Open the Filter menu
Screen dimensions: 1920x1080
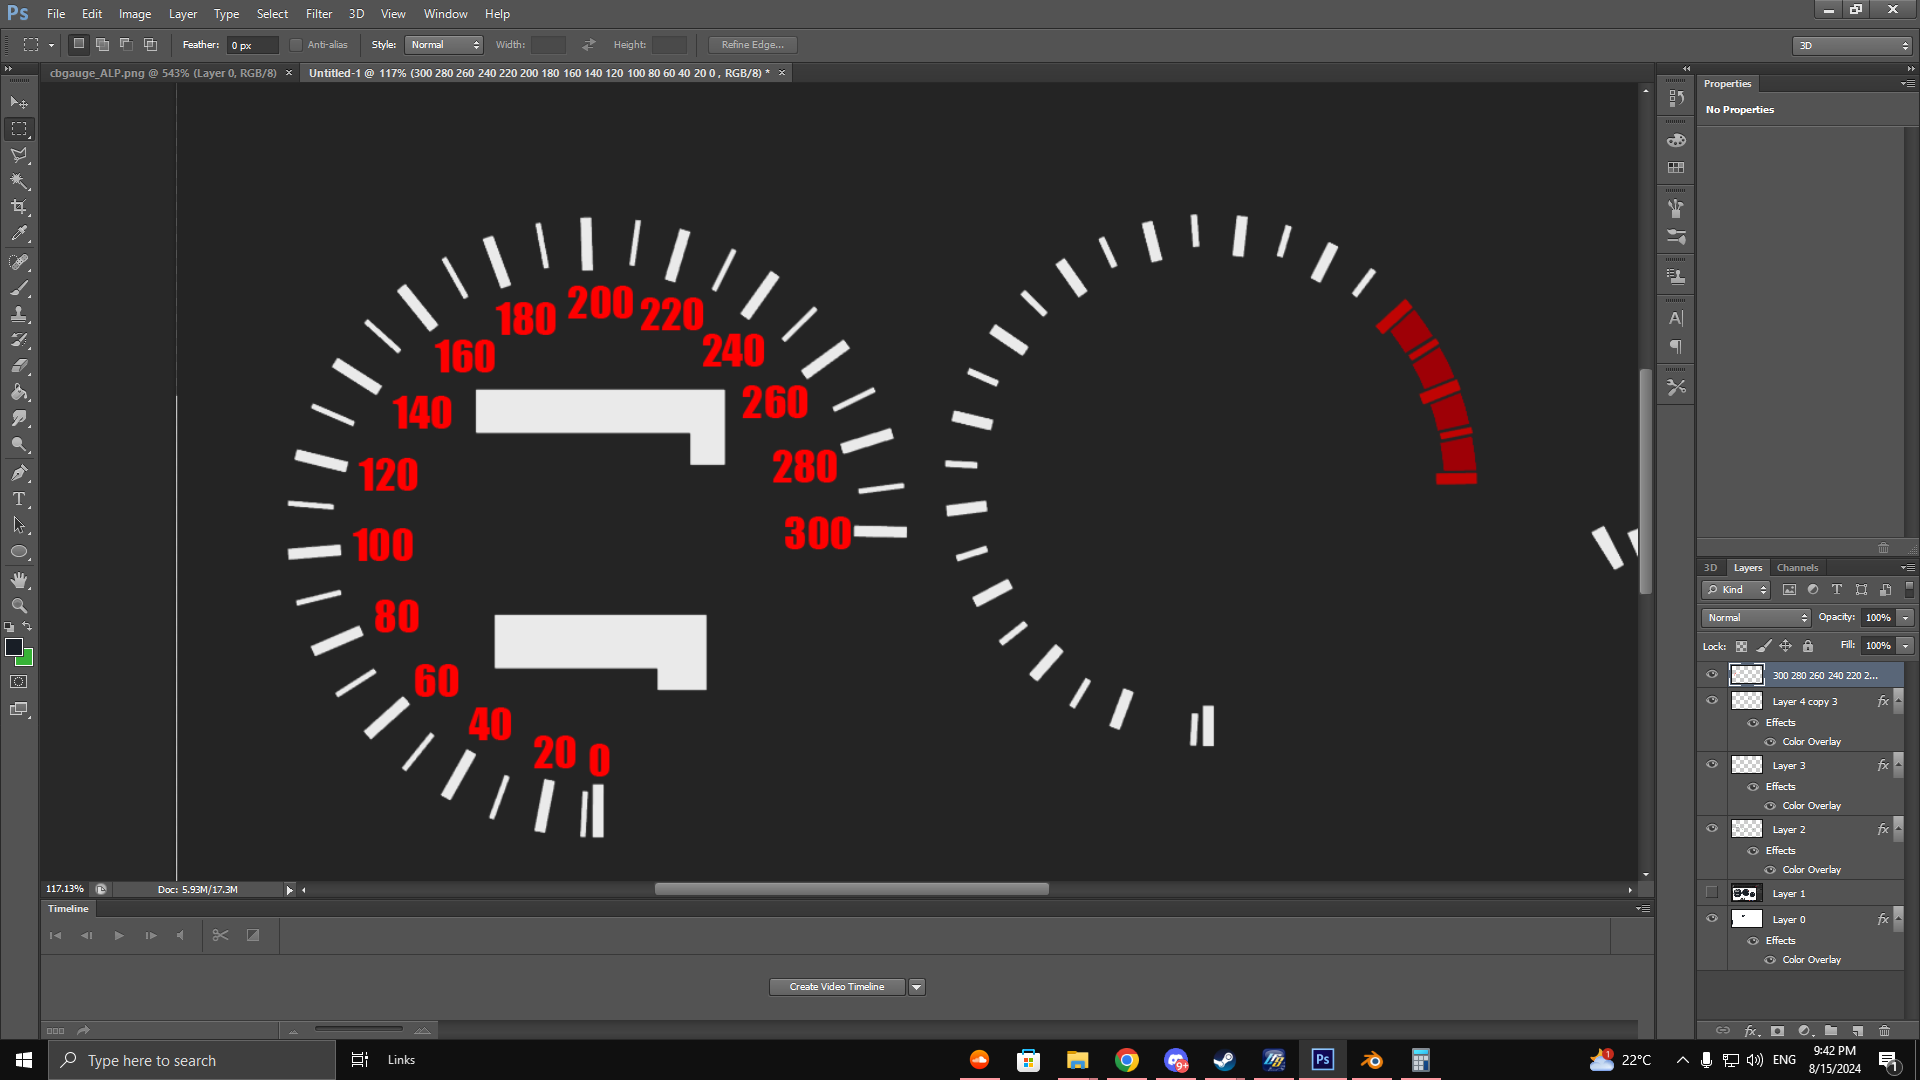click(x=318, y=14)
